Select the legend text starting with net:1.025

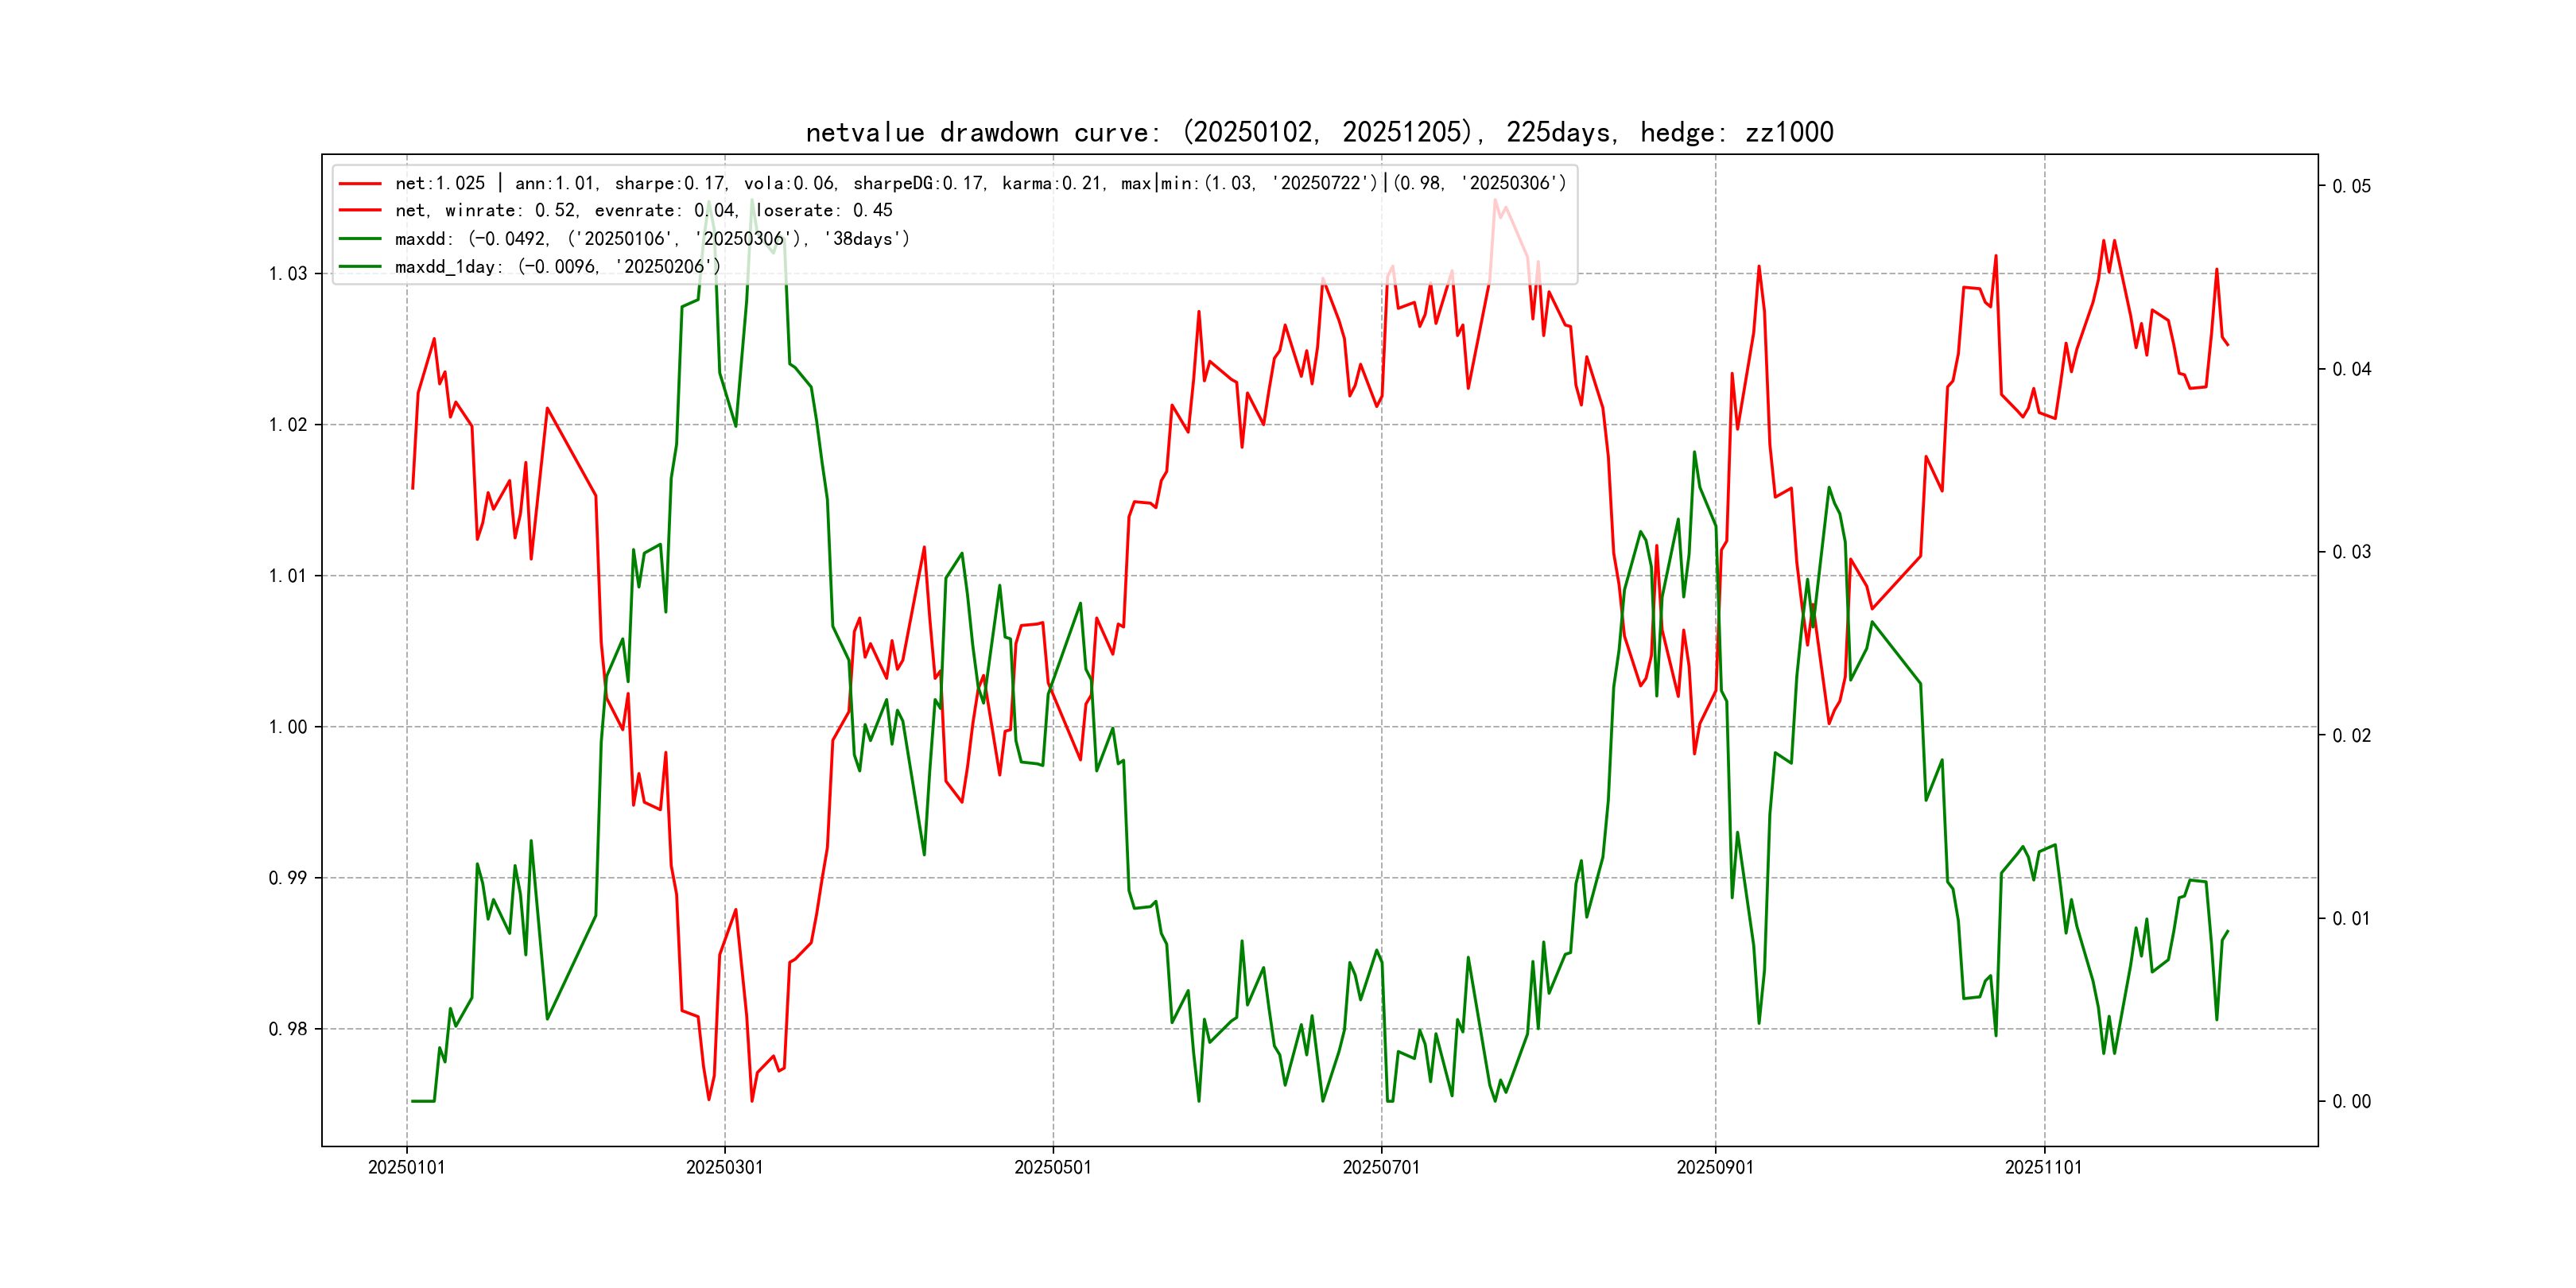tap(980, 183)
